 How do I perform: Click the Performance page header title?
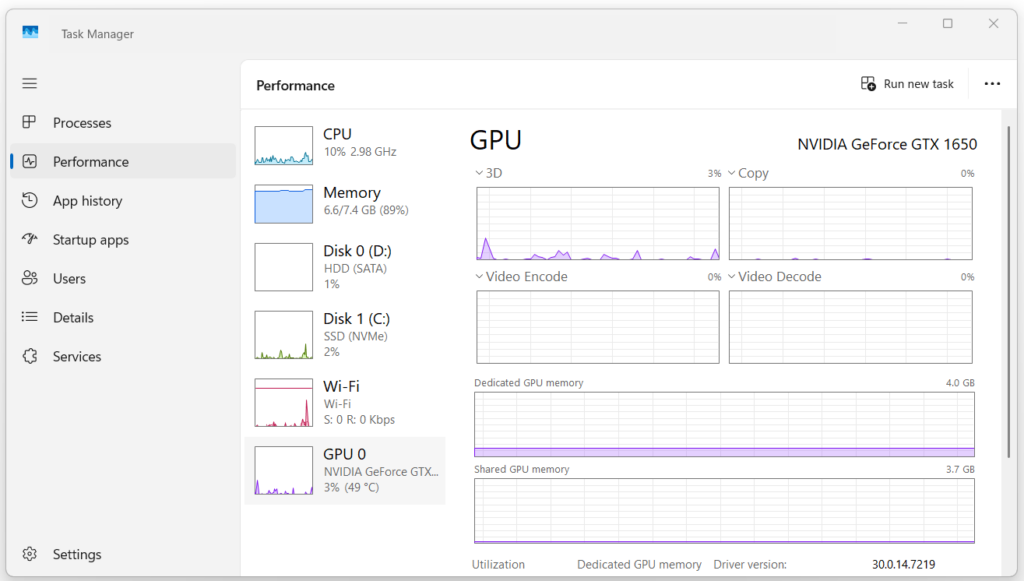pos(295,86)
